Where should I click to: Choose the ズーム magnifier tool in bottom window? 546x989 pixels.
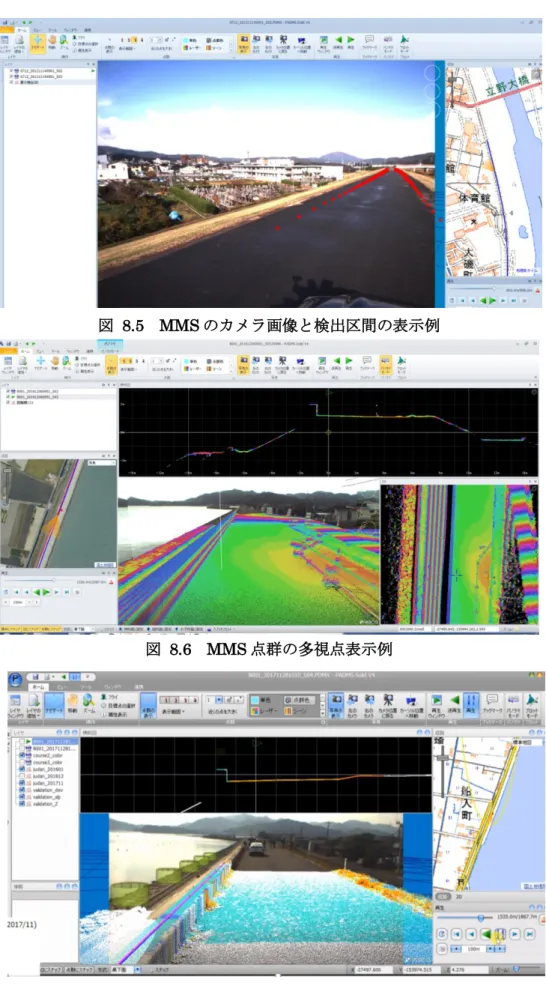pos(89,706)
